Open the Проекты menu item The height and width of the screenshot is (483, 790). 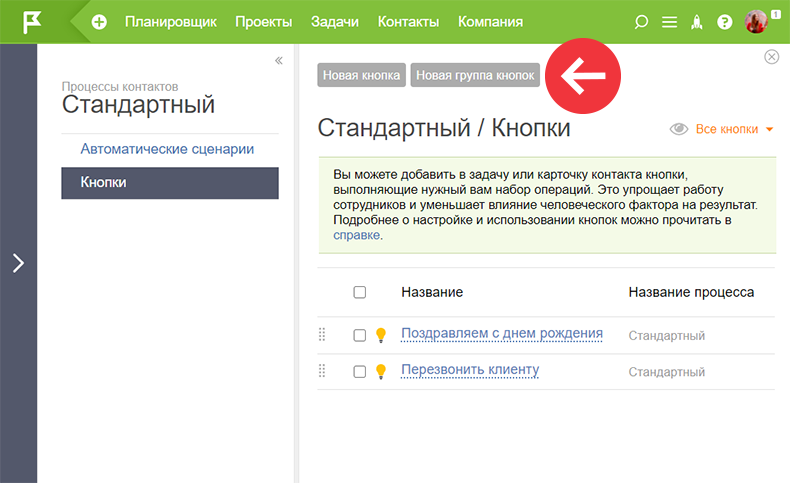click(x=264, y=22)
